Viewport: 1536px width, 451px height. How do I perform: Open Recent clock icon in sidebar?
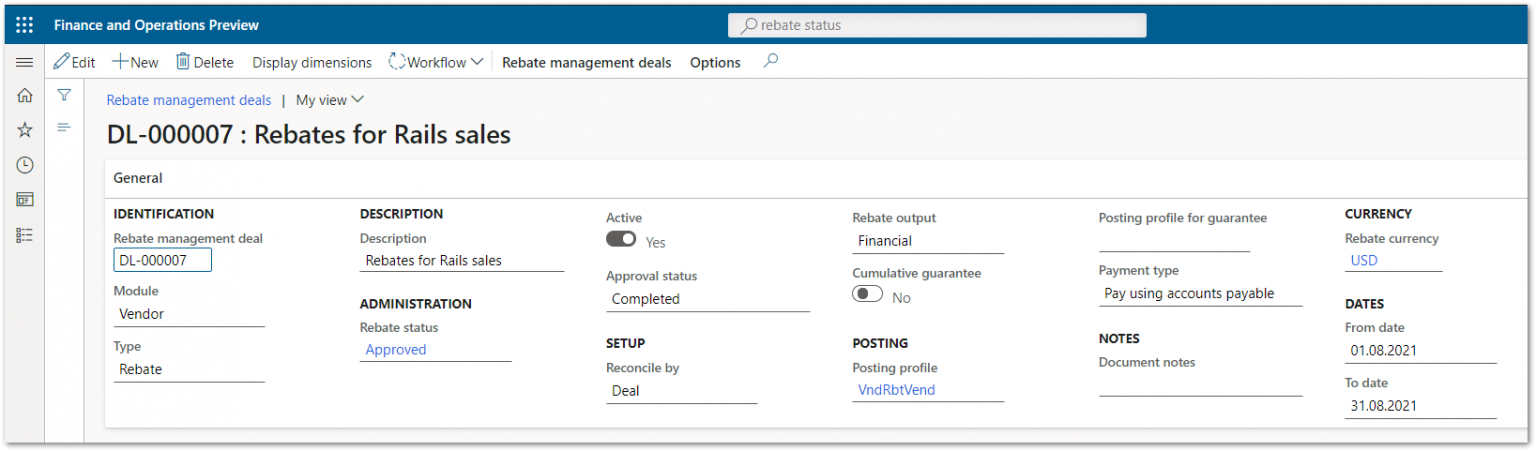pos(25,165)
